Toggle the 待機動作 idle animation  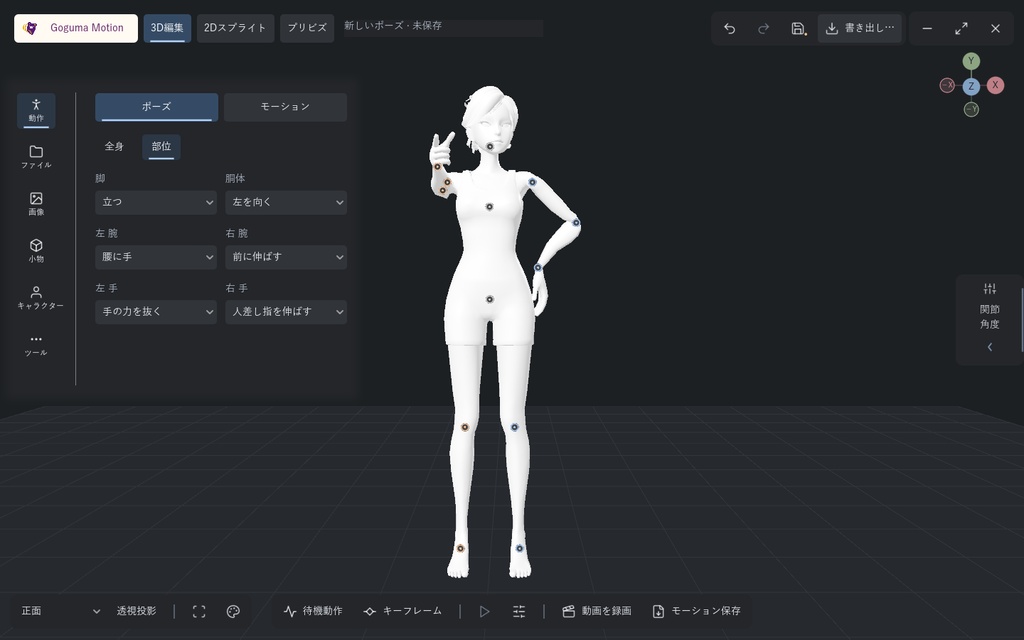point(313,611)
